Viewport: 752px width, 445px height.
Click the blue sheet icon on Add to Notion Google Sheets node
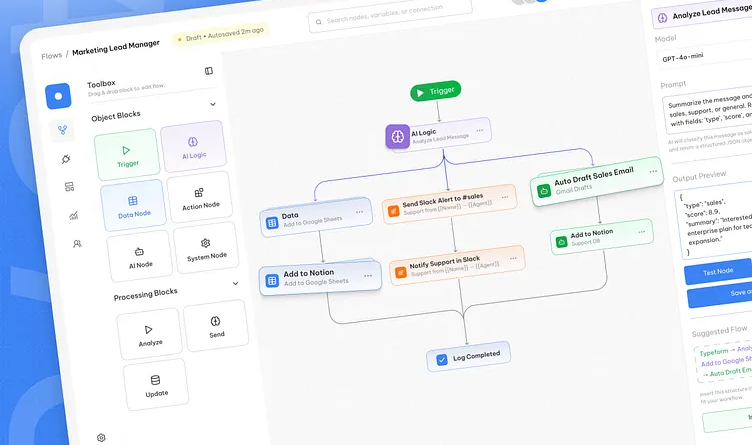pyautogui.click(x=272, y=281)
